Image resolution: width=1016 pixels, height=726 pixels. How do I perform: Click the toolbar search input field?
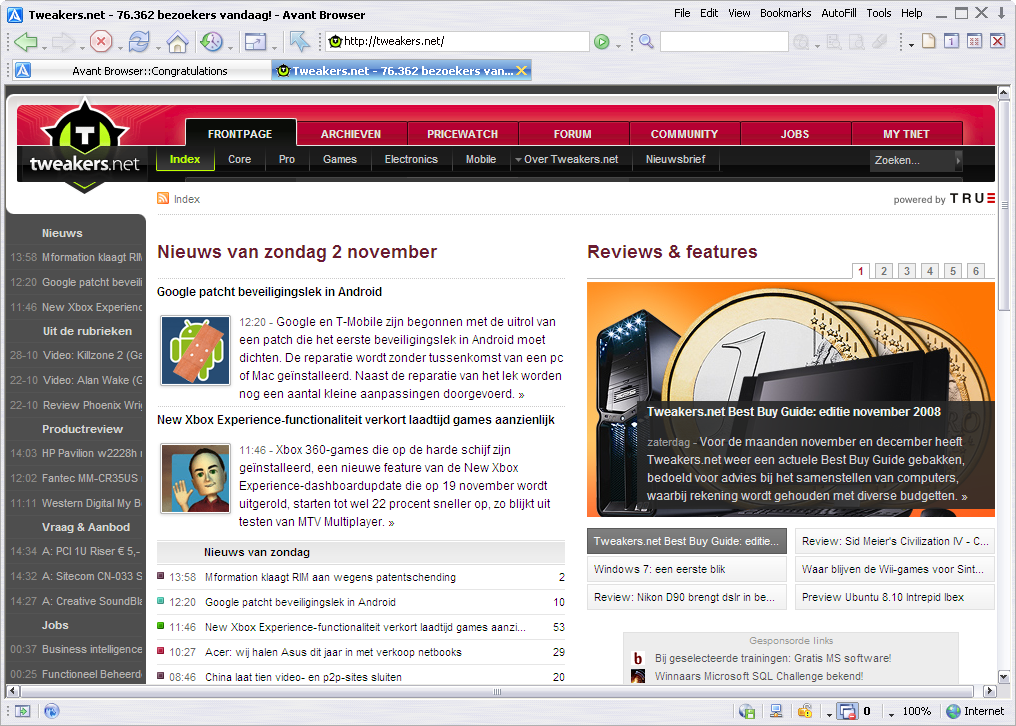click(x=724, y=41)
